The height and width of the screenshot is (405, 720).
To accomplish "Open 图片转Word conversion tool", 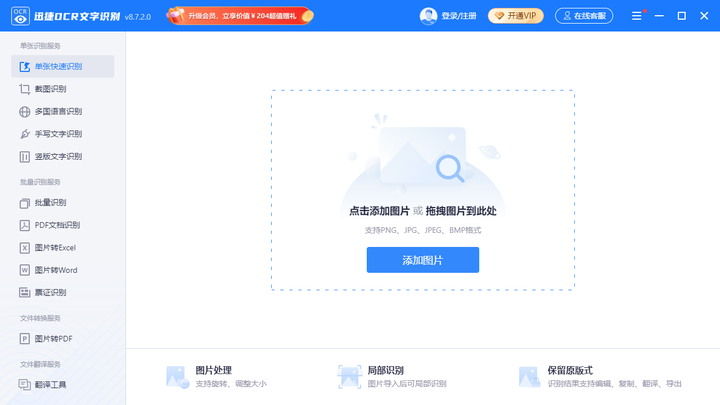I will point(62,270).
